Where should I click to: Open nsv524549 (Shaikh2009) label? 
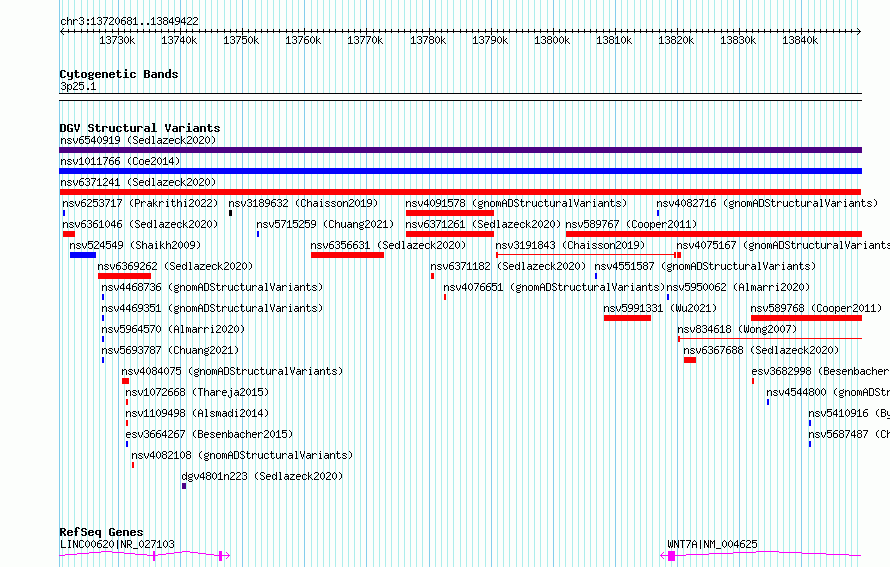[x=135, y=245]
